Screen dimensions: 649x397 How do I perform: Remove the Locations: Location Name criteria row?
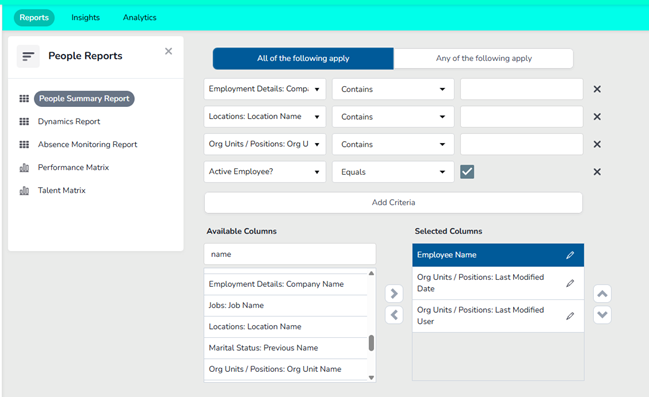tap(597, 117)
